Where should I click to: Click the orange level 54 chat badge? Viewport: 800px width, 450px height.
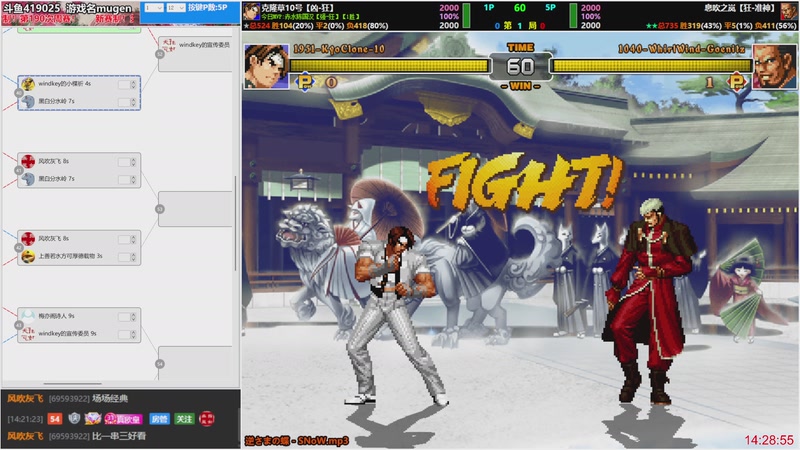pos(55,419)
